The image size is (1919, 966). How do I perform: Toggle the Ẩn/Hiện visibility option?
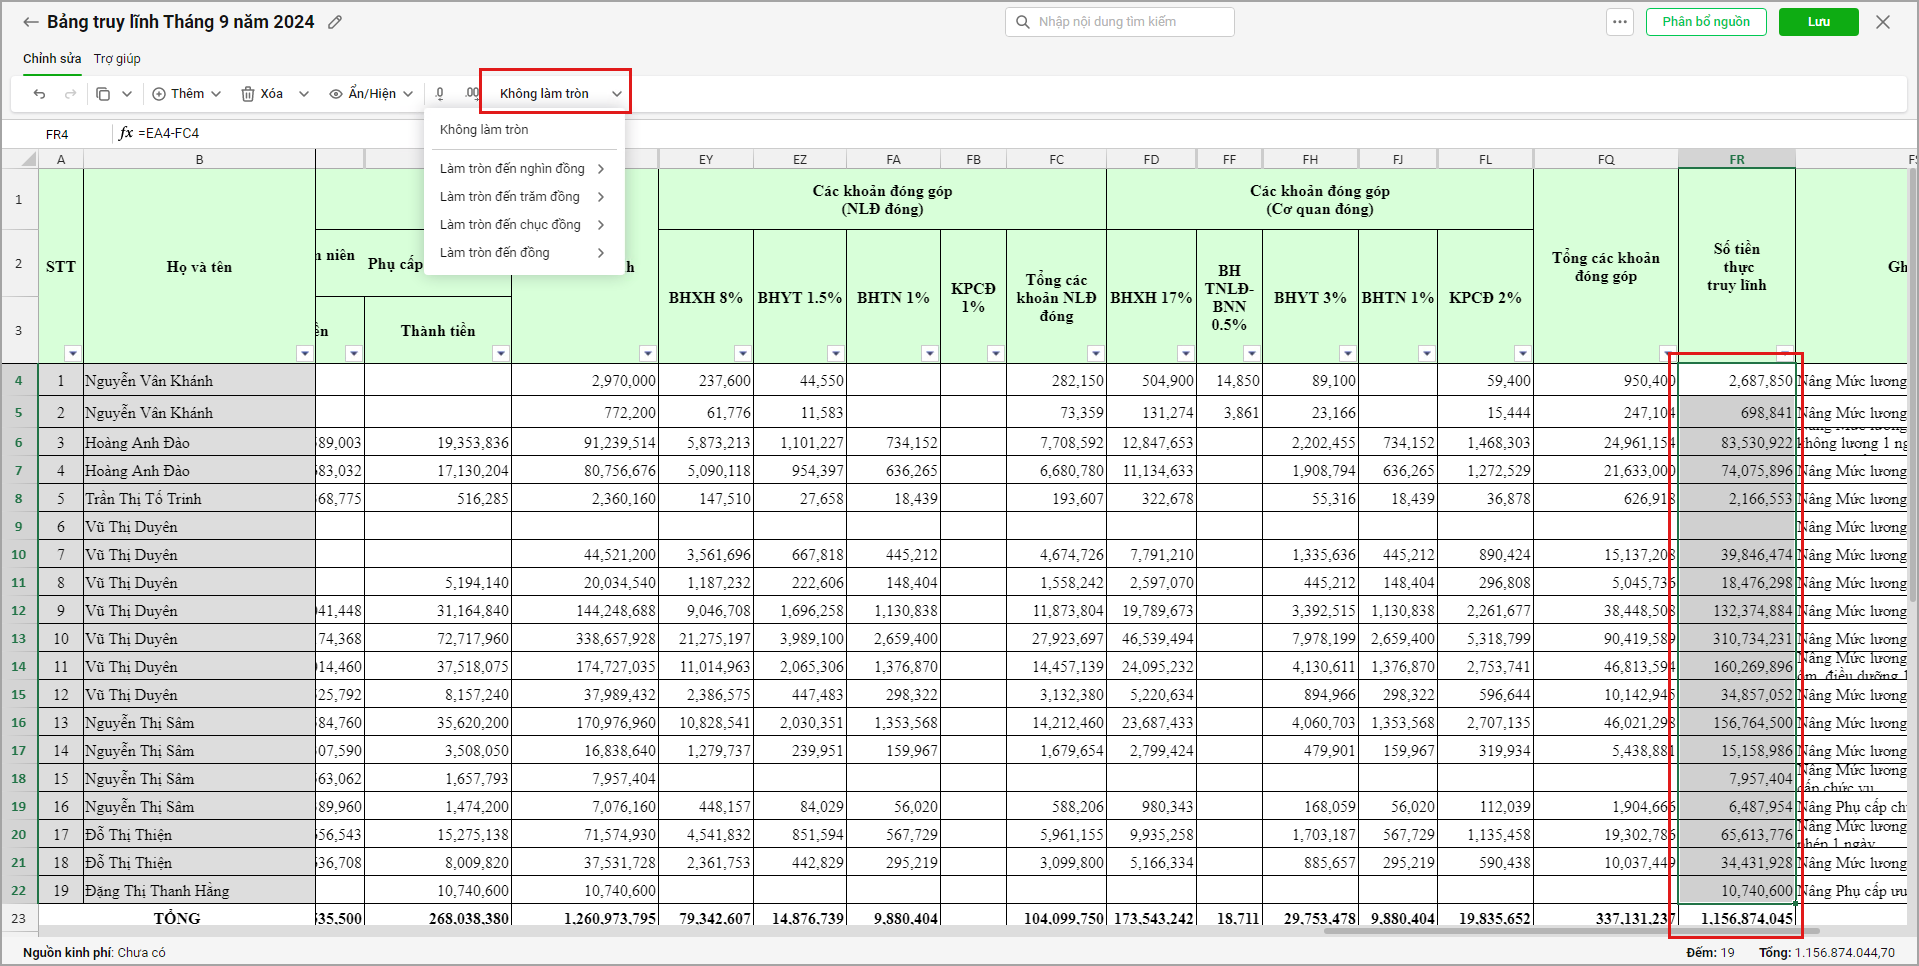(370, 94)
